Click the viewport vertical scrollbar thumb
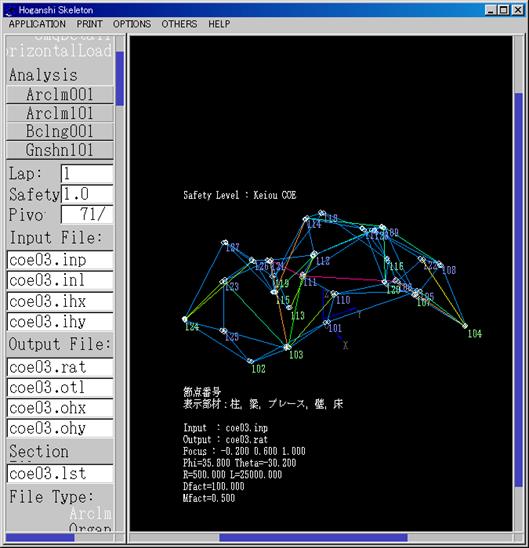This screenshot has height=548, width=529. [x=519, y=290]
